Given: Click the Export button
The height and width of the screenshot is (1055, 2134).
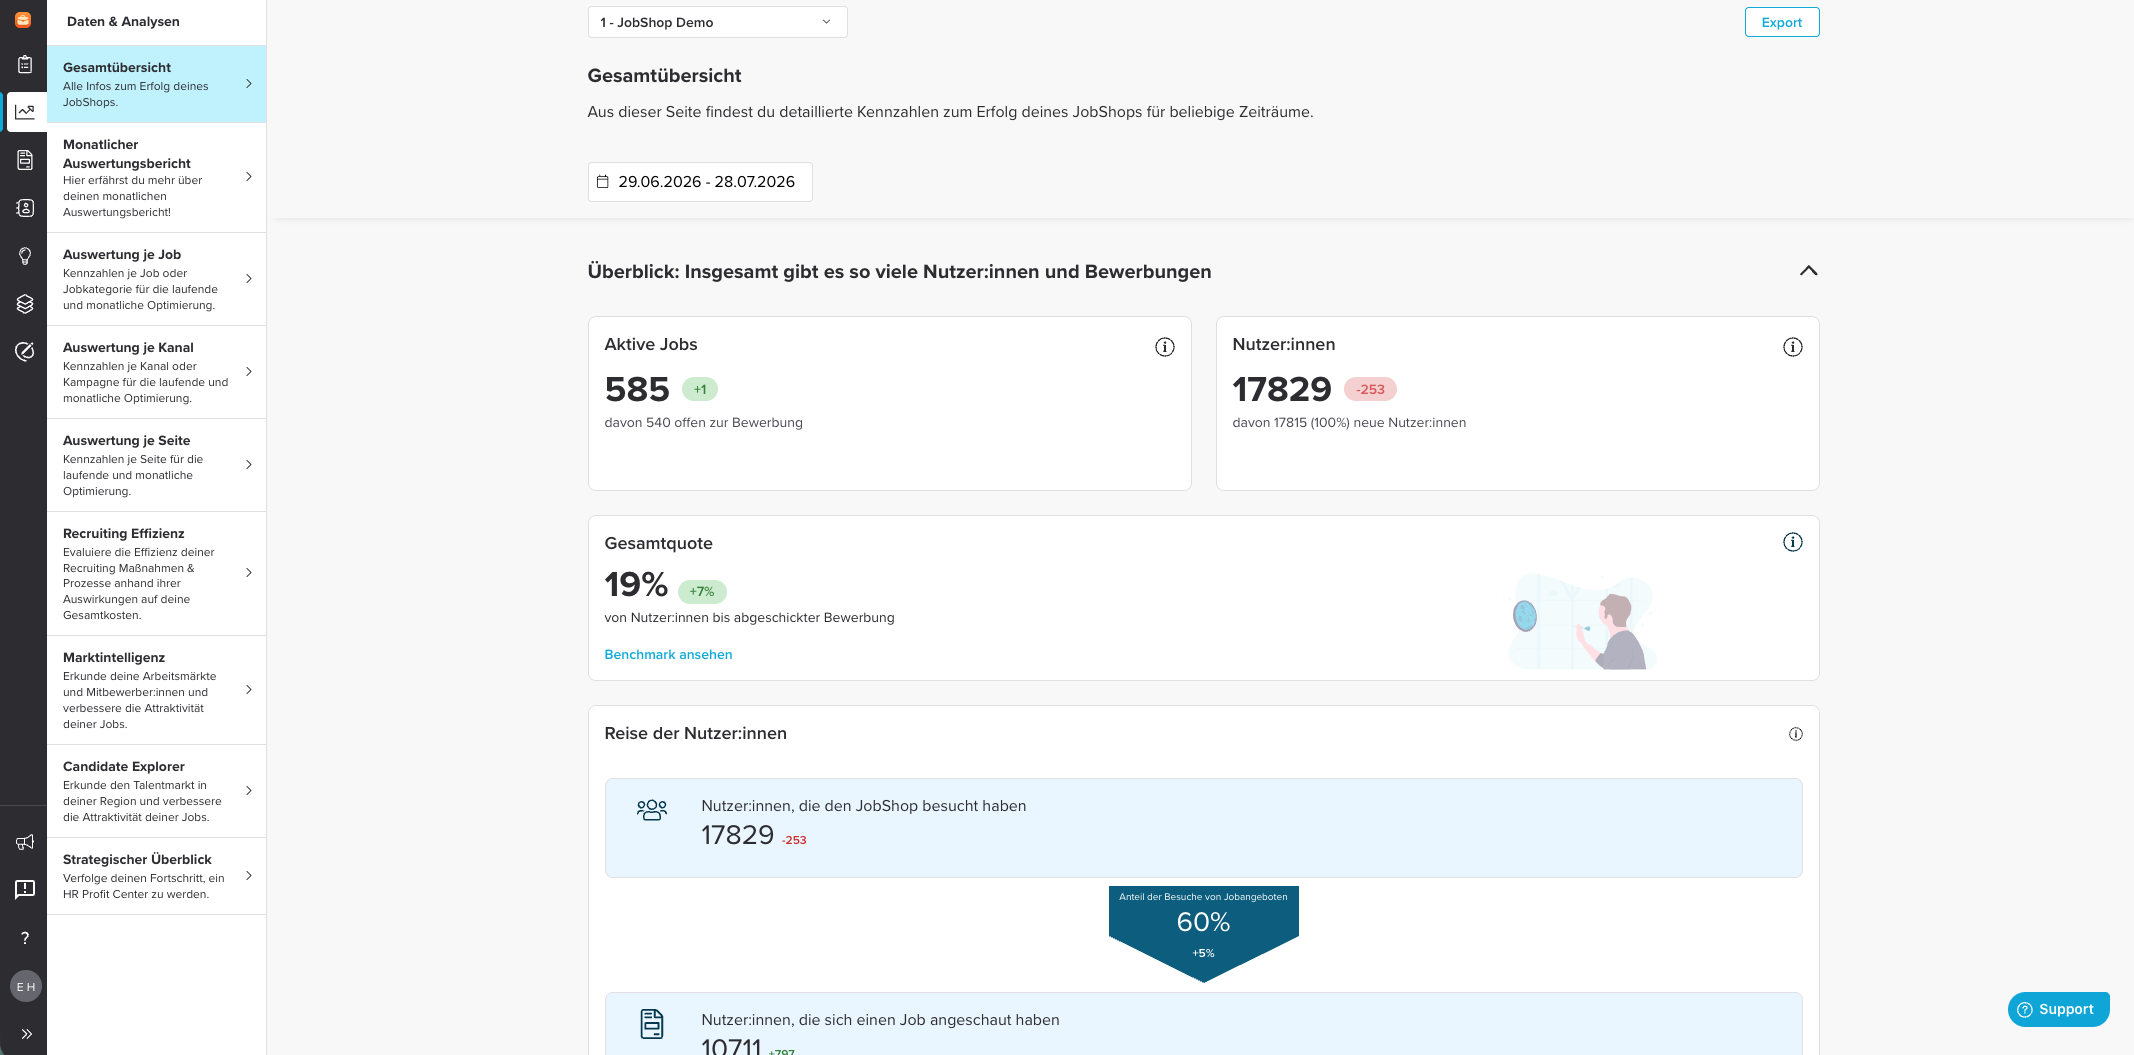Looking at the screenshot, I should (x=1782, y=22).
